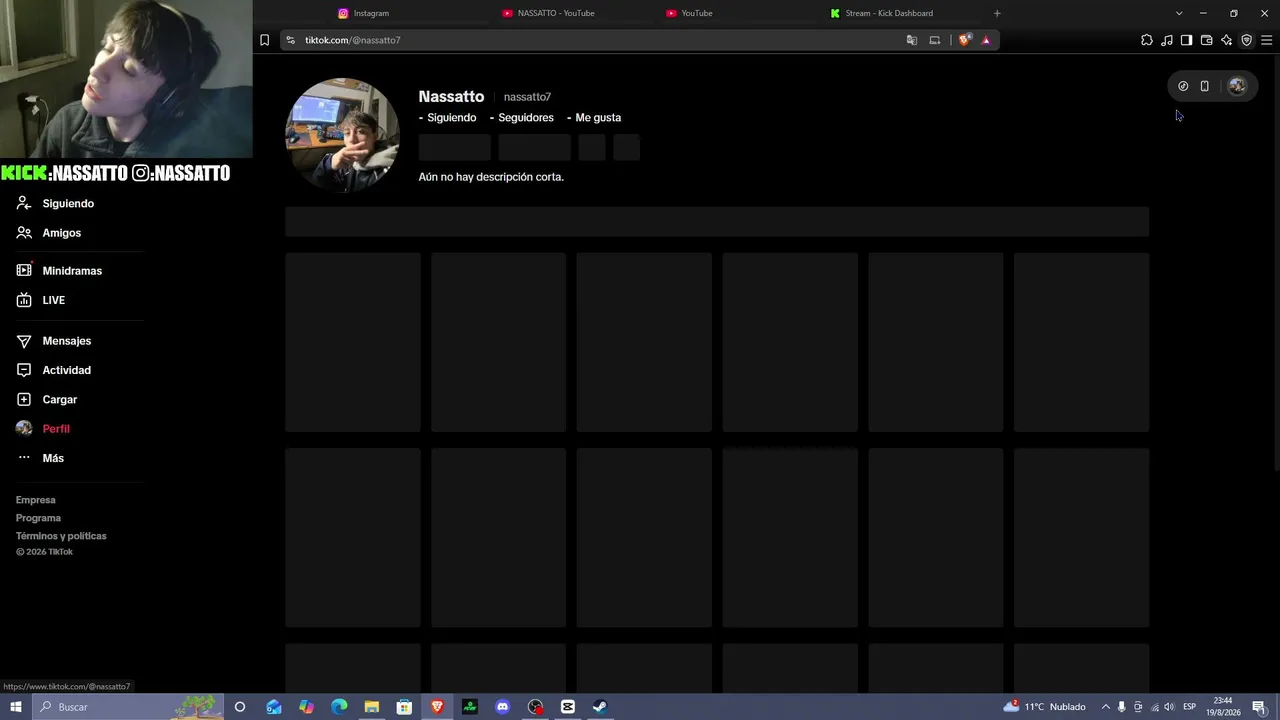Screen dimensions: 1280x720
Task: Open the browser main hamburger menu
Action: [x=1266, y=40]
